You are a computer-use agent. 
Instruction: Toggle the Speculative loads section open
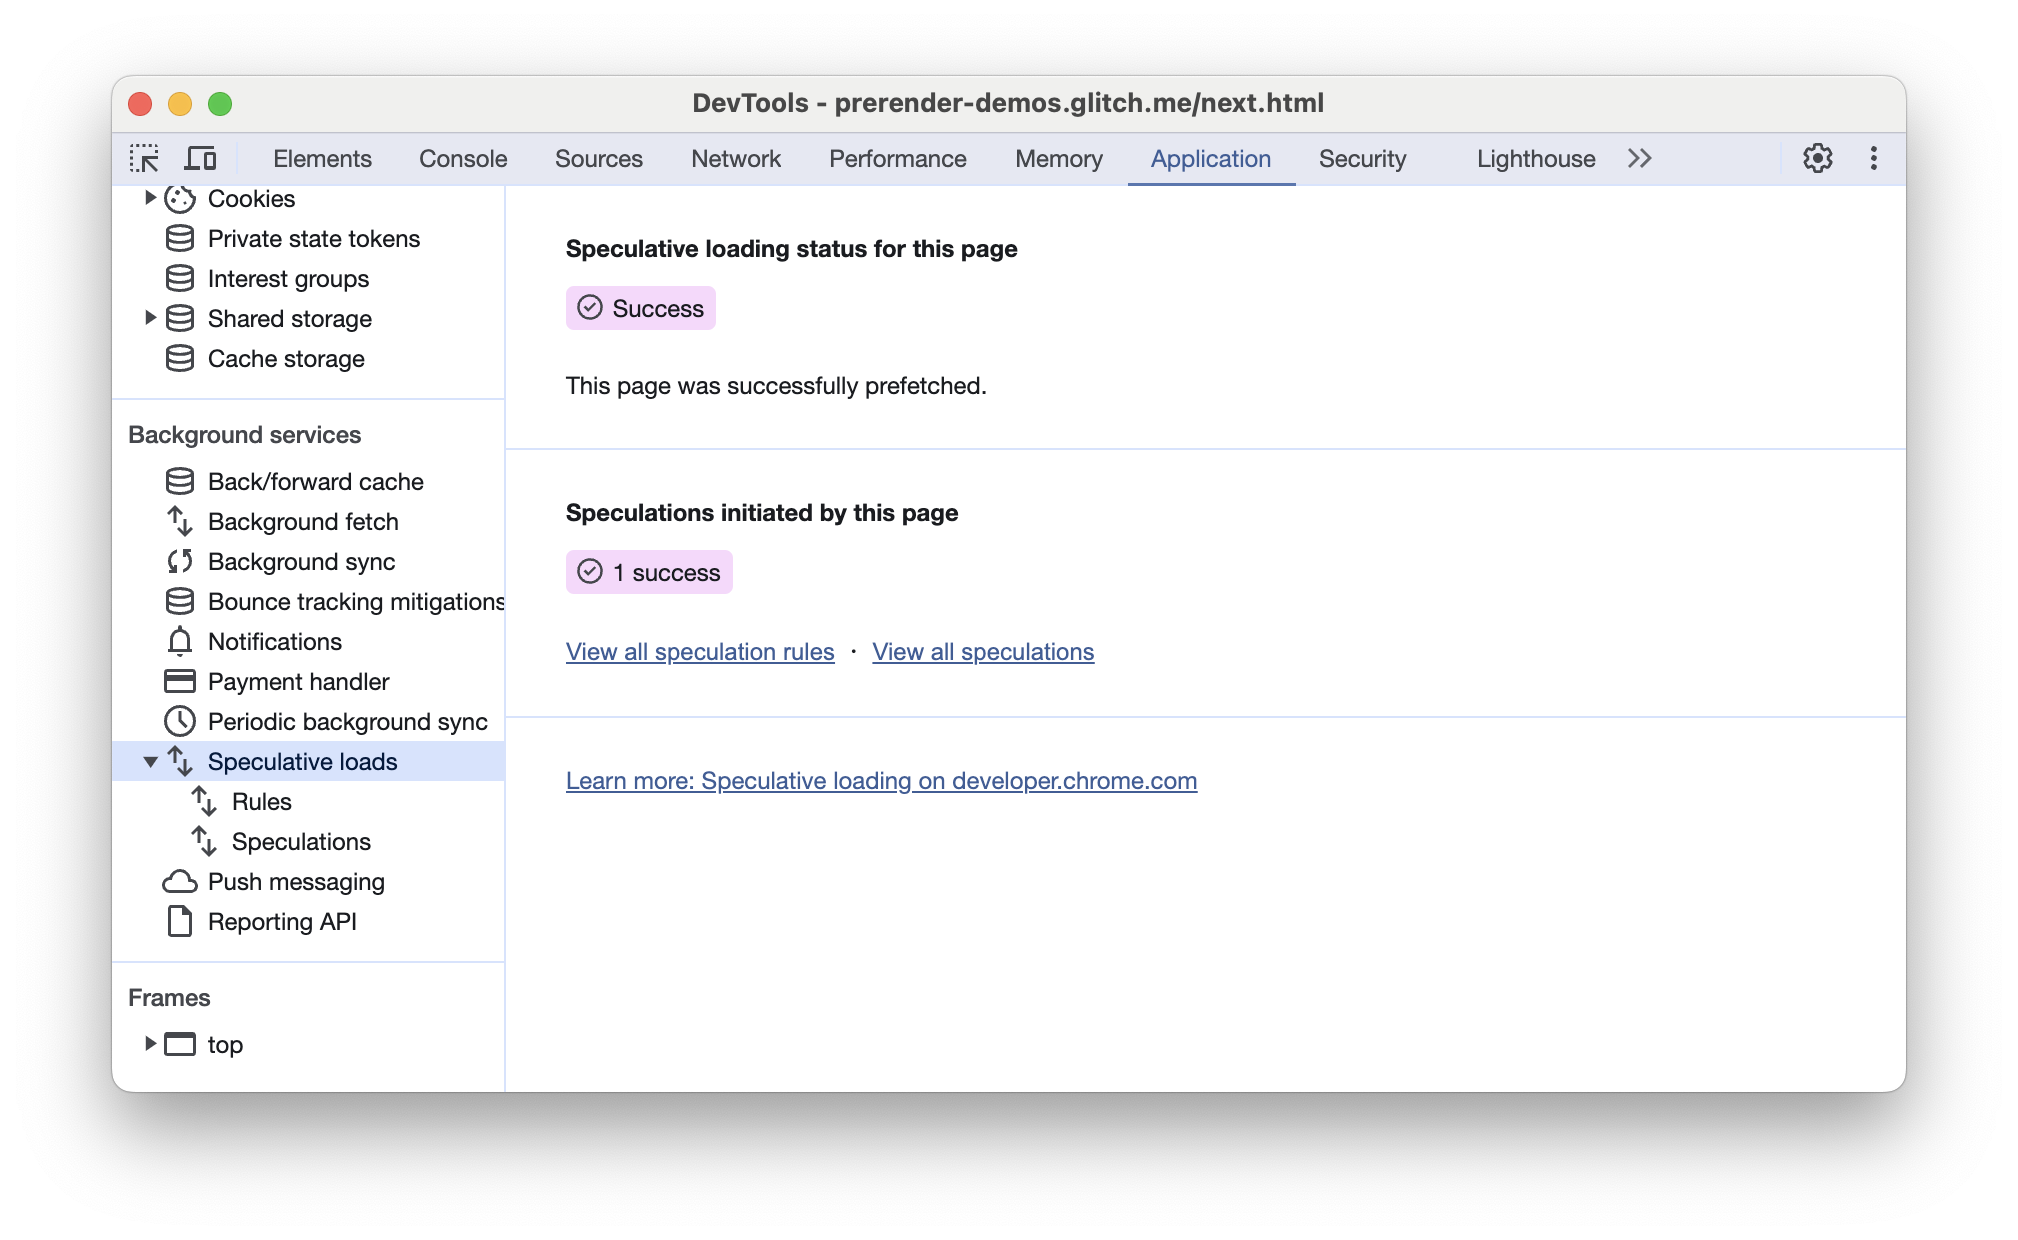[x=150, y=761]
